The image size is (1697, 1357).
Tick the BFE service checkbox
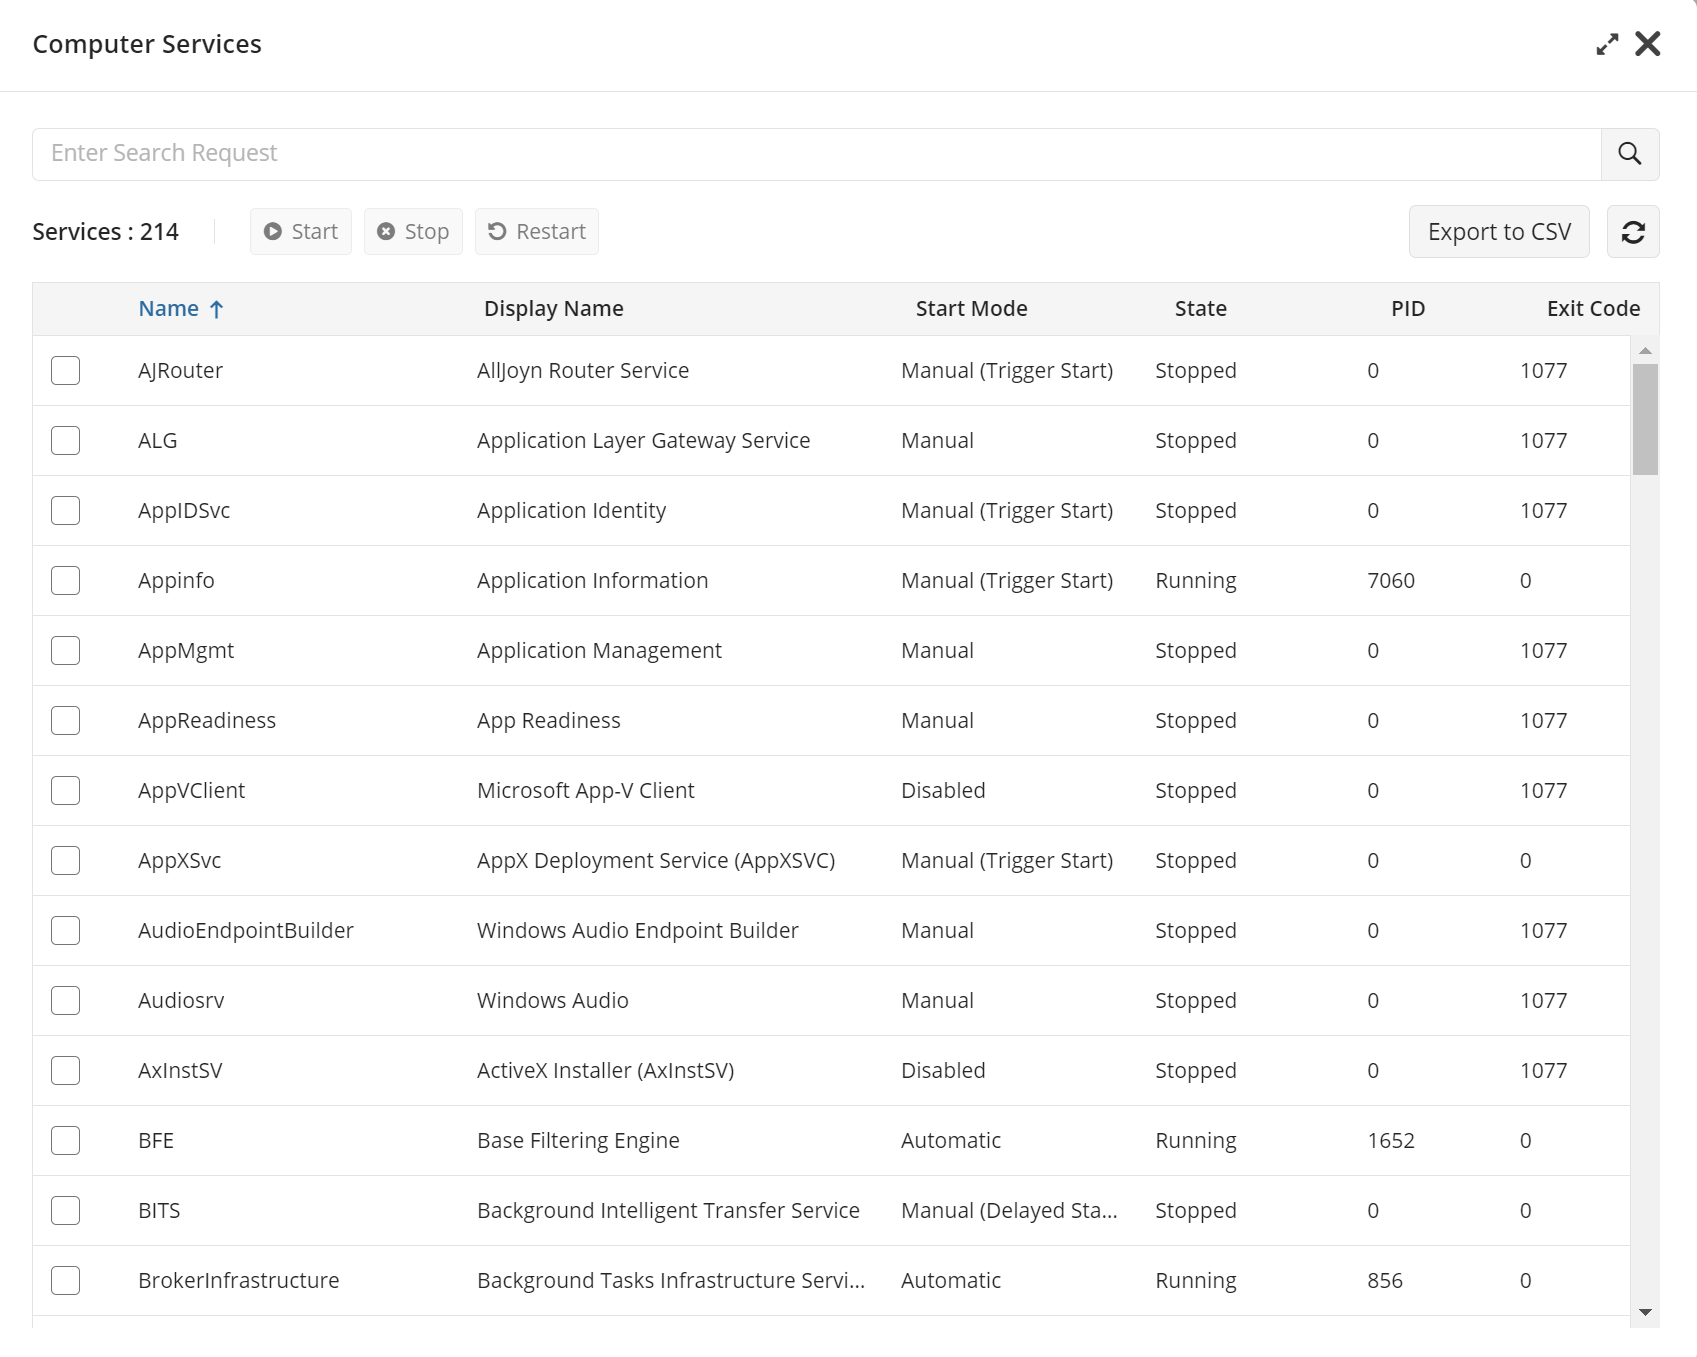(x=66, y=1141)
